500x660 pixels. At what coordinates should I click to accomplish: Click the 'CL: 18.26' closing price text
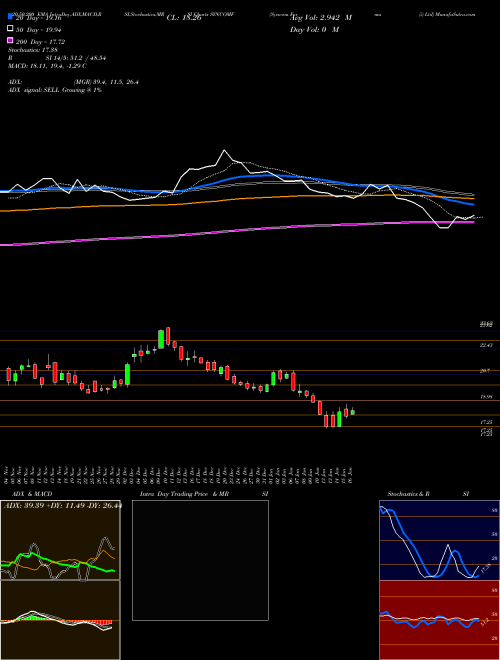(184, 18)
